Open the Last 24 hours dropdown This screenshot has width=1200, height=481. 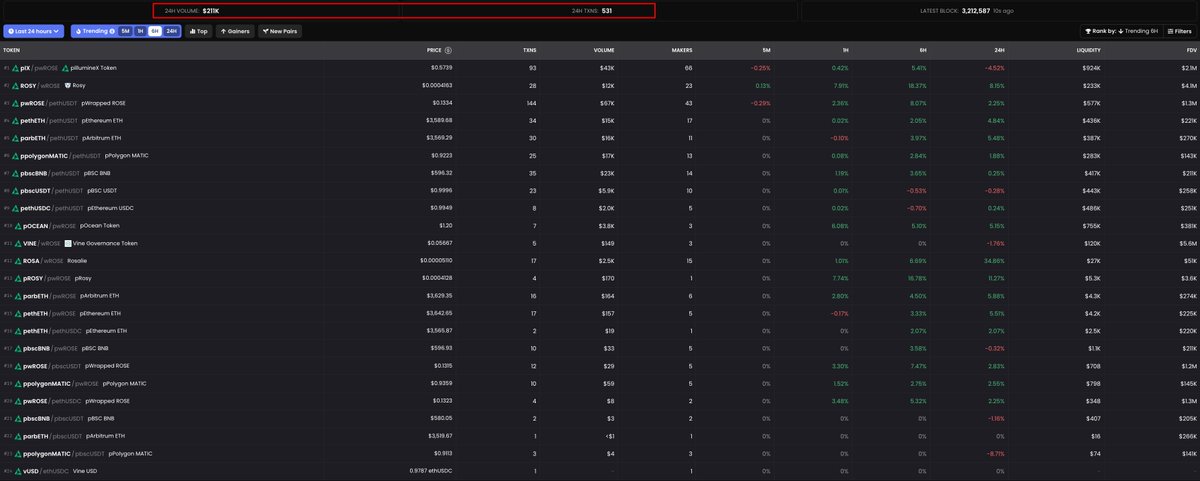34,31
